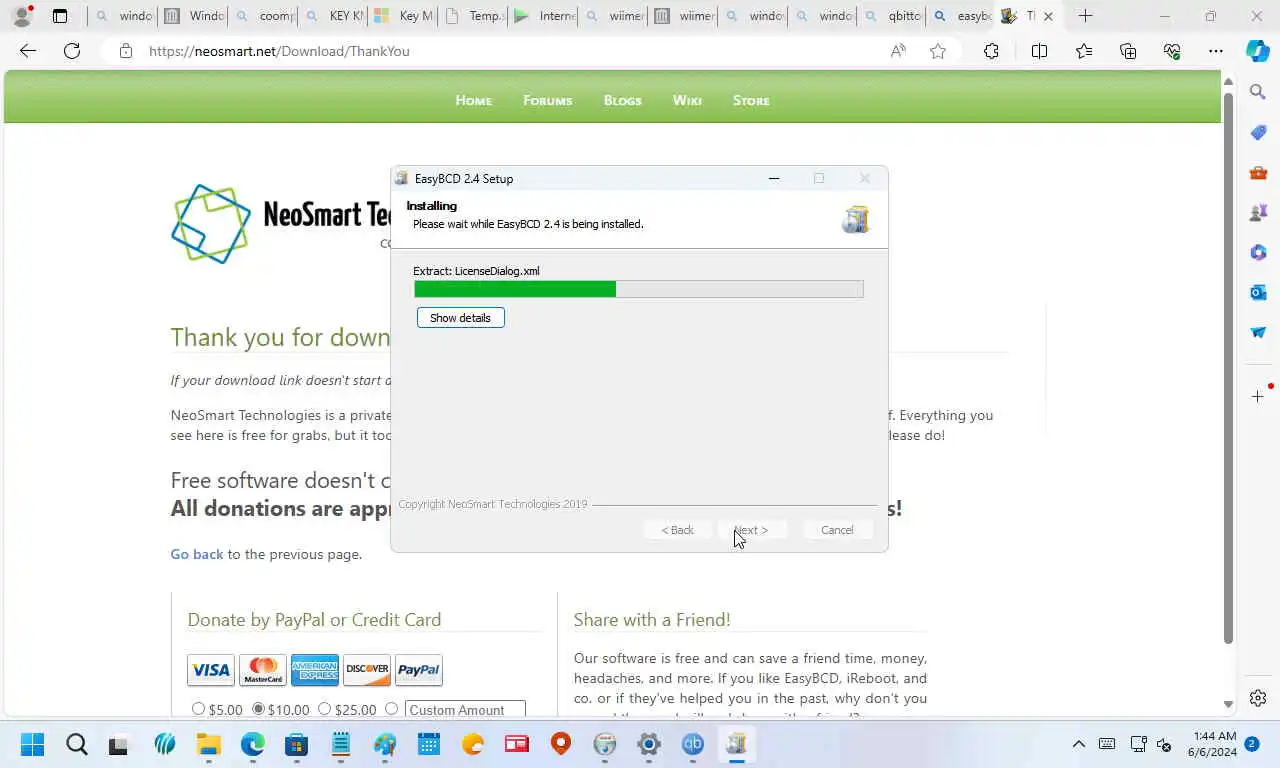The width and height of the screenshot is (1280, 768).
Task: Click the Read aloud icon in address bar
Action: tap(898, 51)
